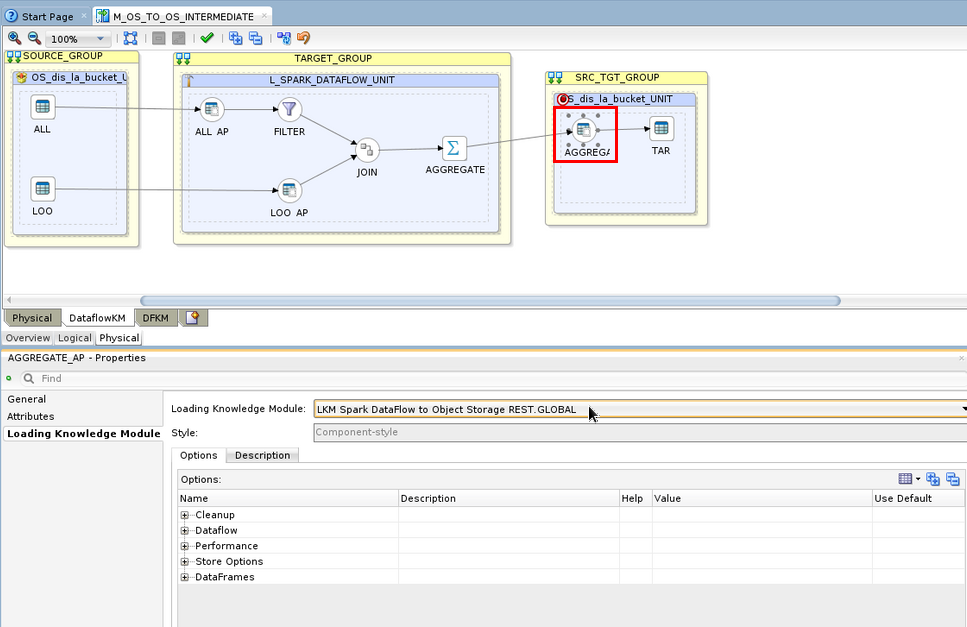Click the zoom in magnifier icon
The width and height of the screenshot is (967, 627).
pyautogui.click(x=14, y=38)
